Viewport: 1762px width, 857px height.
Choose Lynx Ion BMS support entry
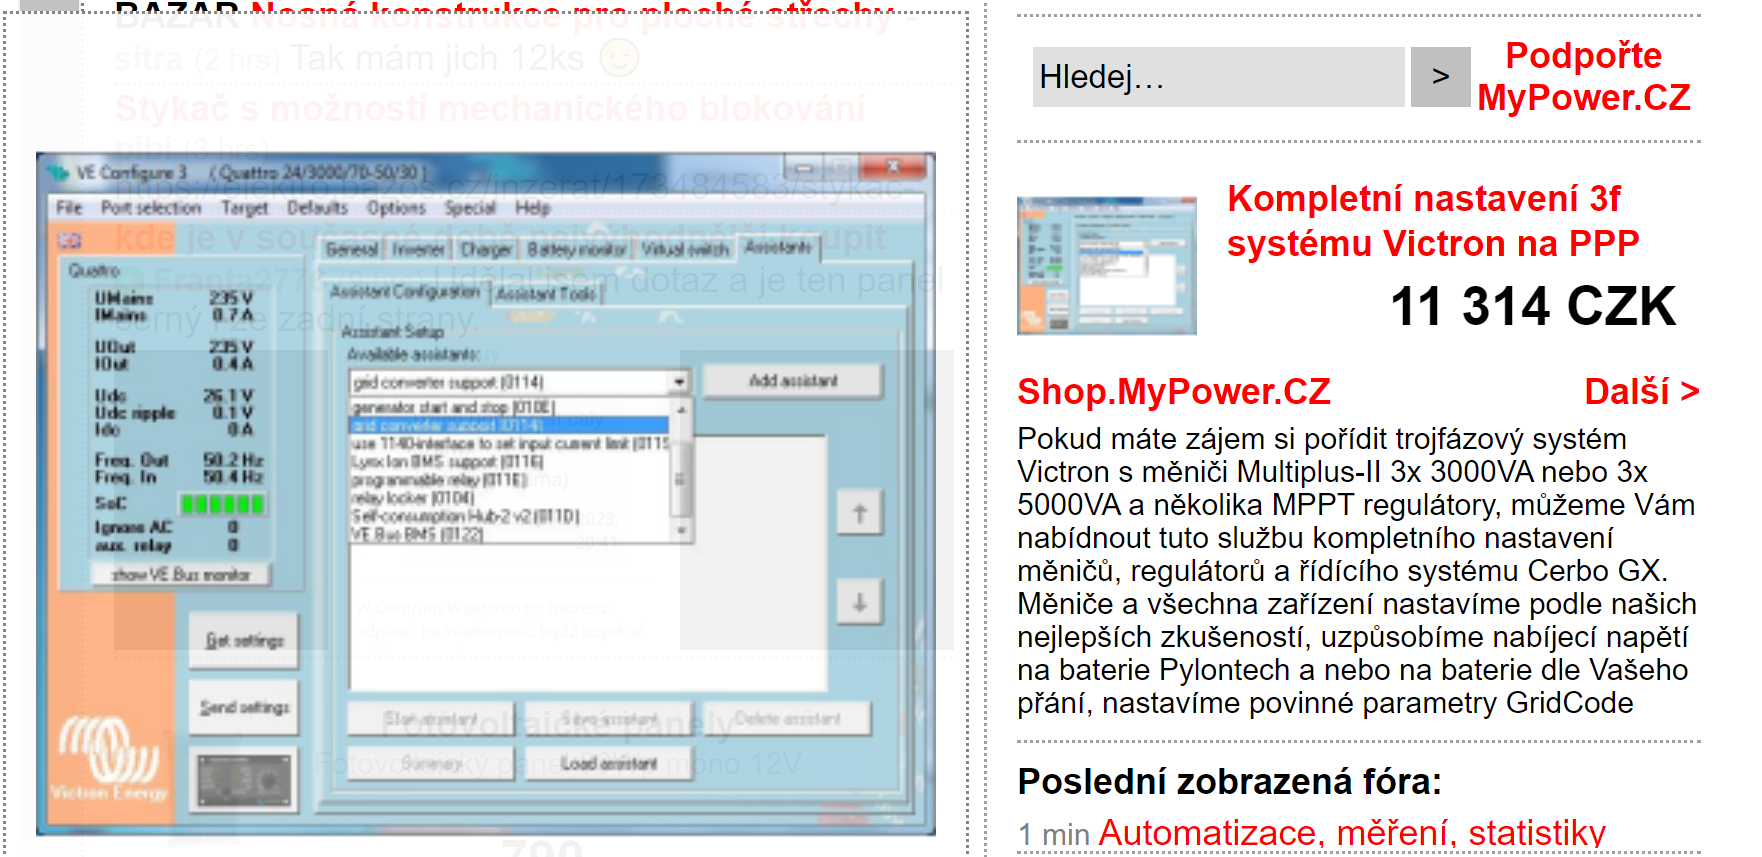click(x=510, y=461)
